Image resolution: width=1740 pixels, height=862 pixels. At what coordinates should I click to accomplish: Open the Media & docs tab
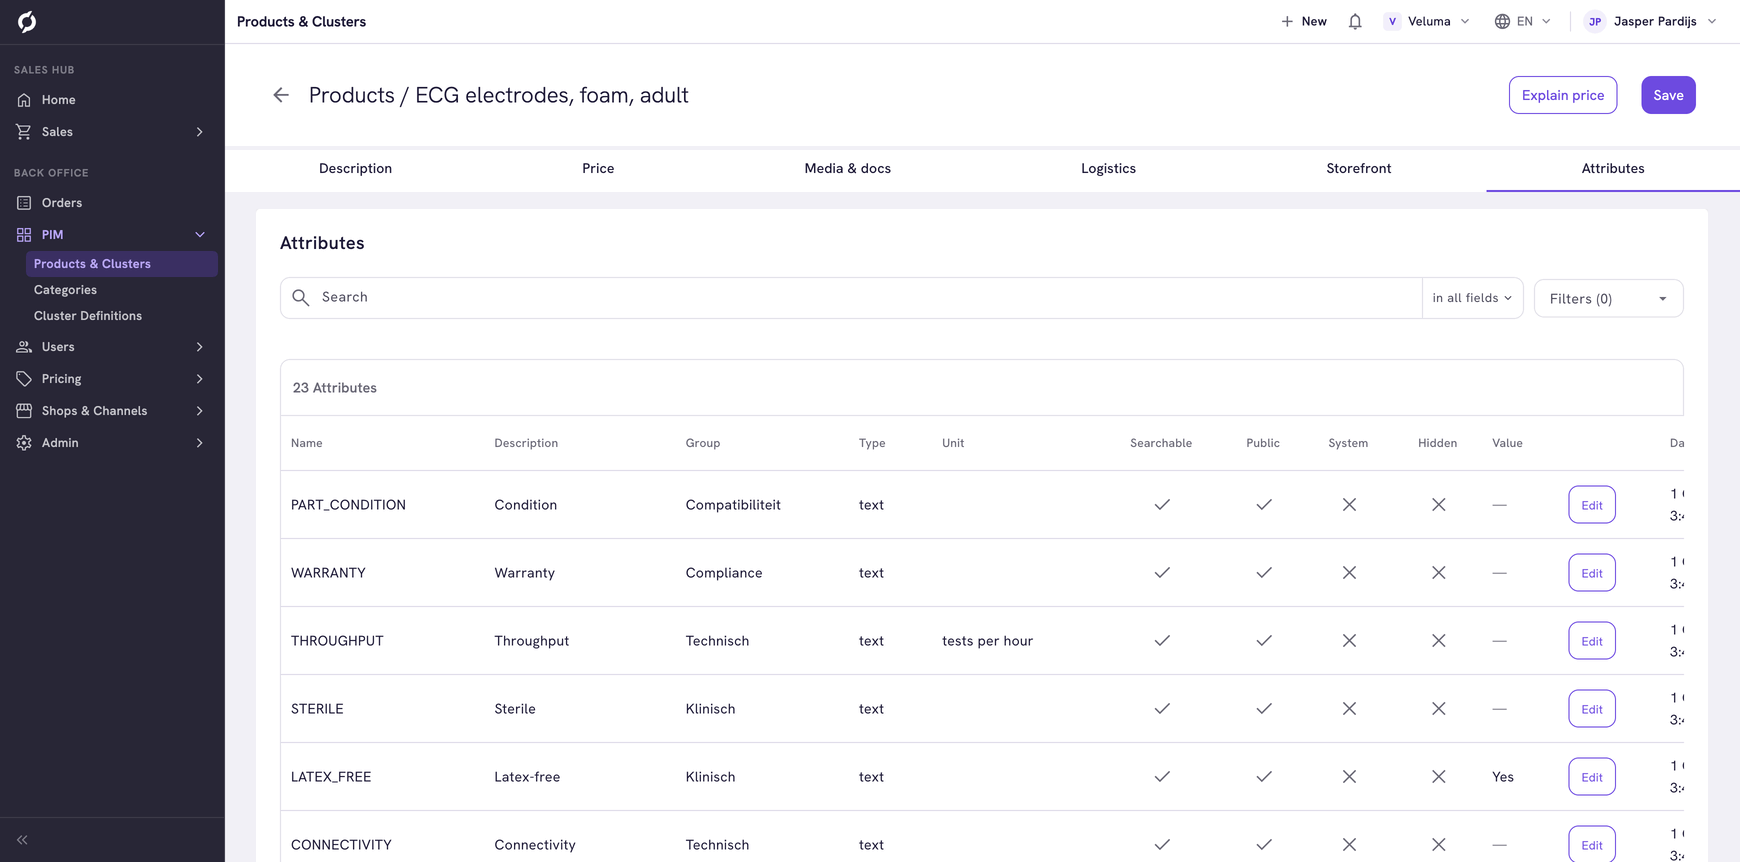coord(847,169)
